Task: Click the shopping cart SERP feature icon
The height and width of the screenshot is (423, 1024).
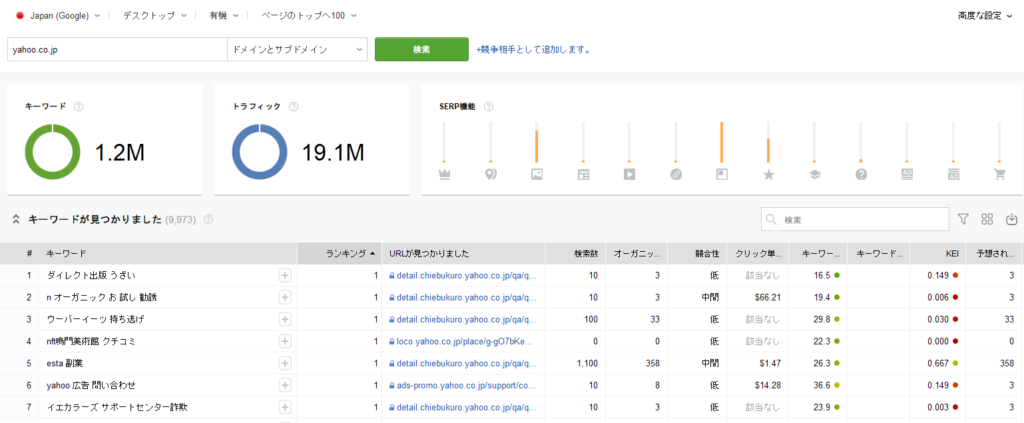Action: [x=999, y=174]
